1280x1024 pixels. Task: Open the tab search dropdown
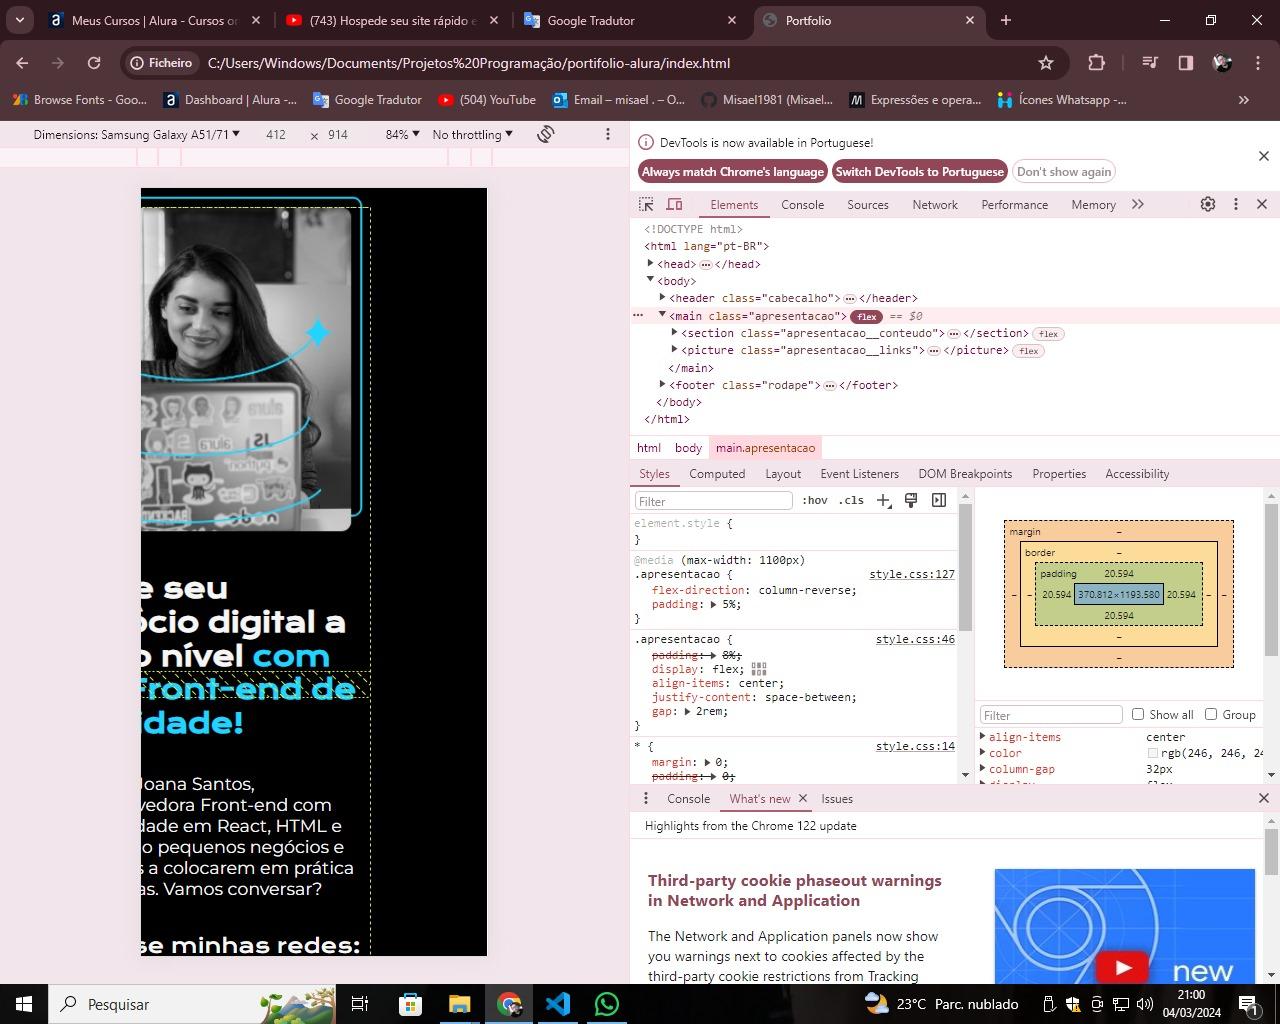19,20
